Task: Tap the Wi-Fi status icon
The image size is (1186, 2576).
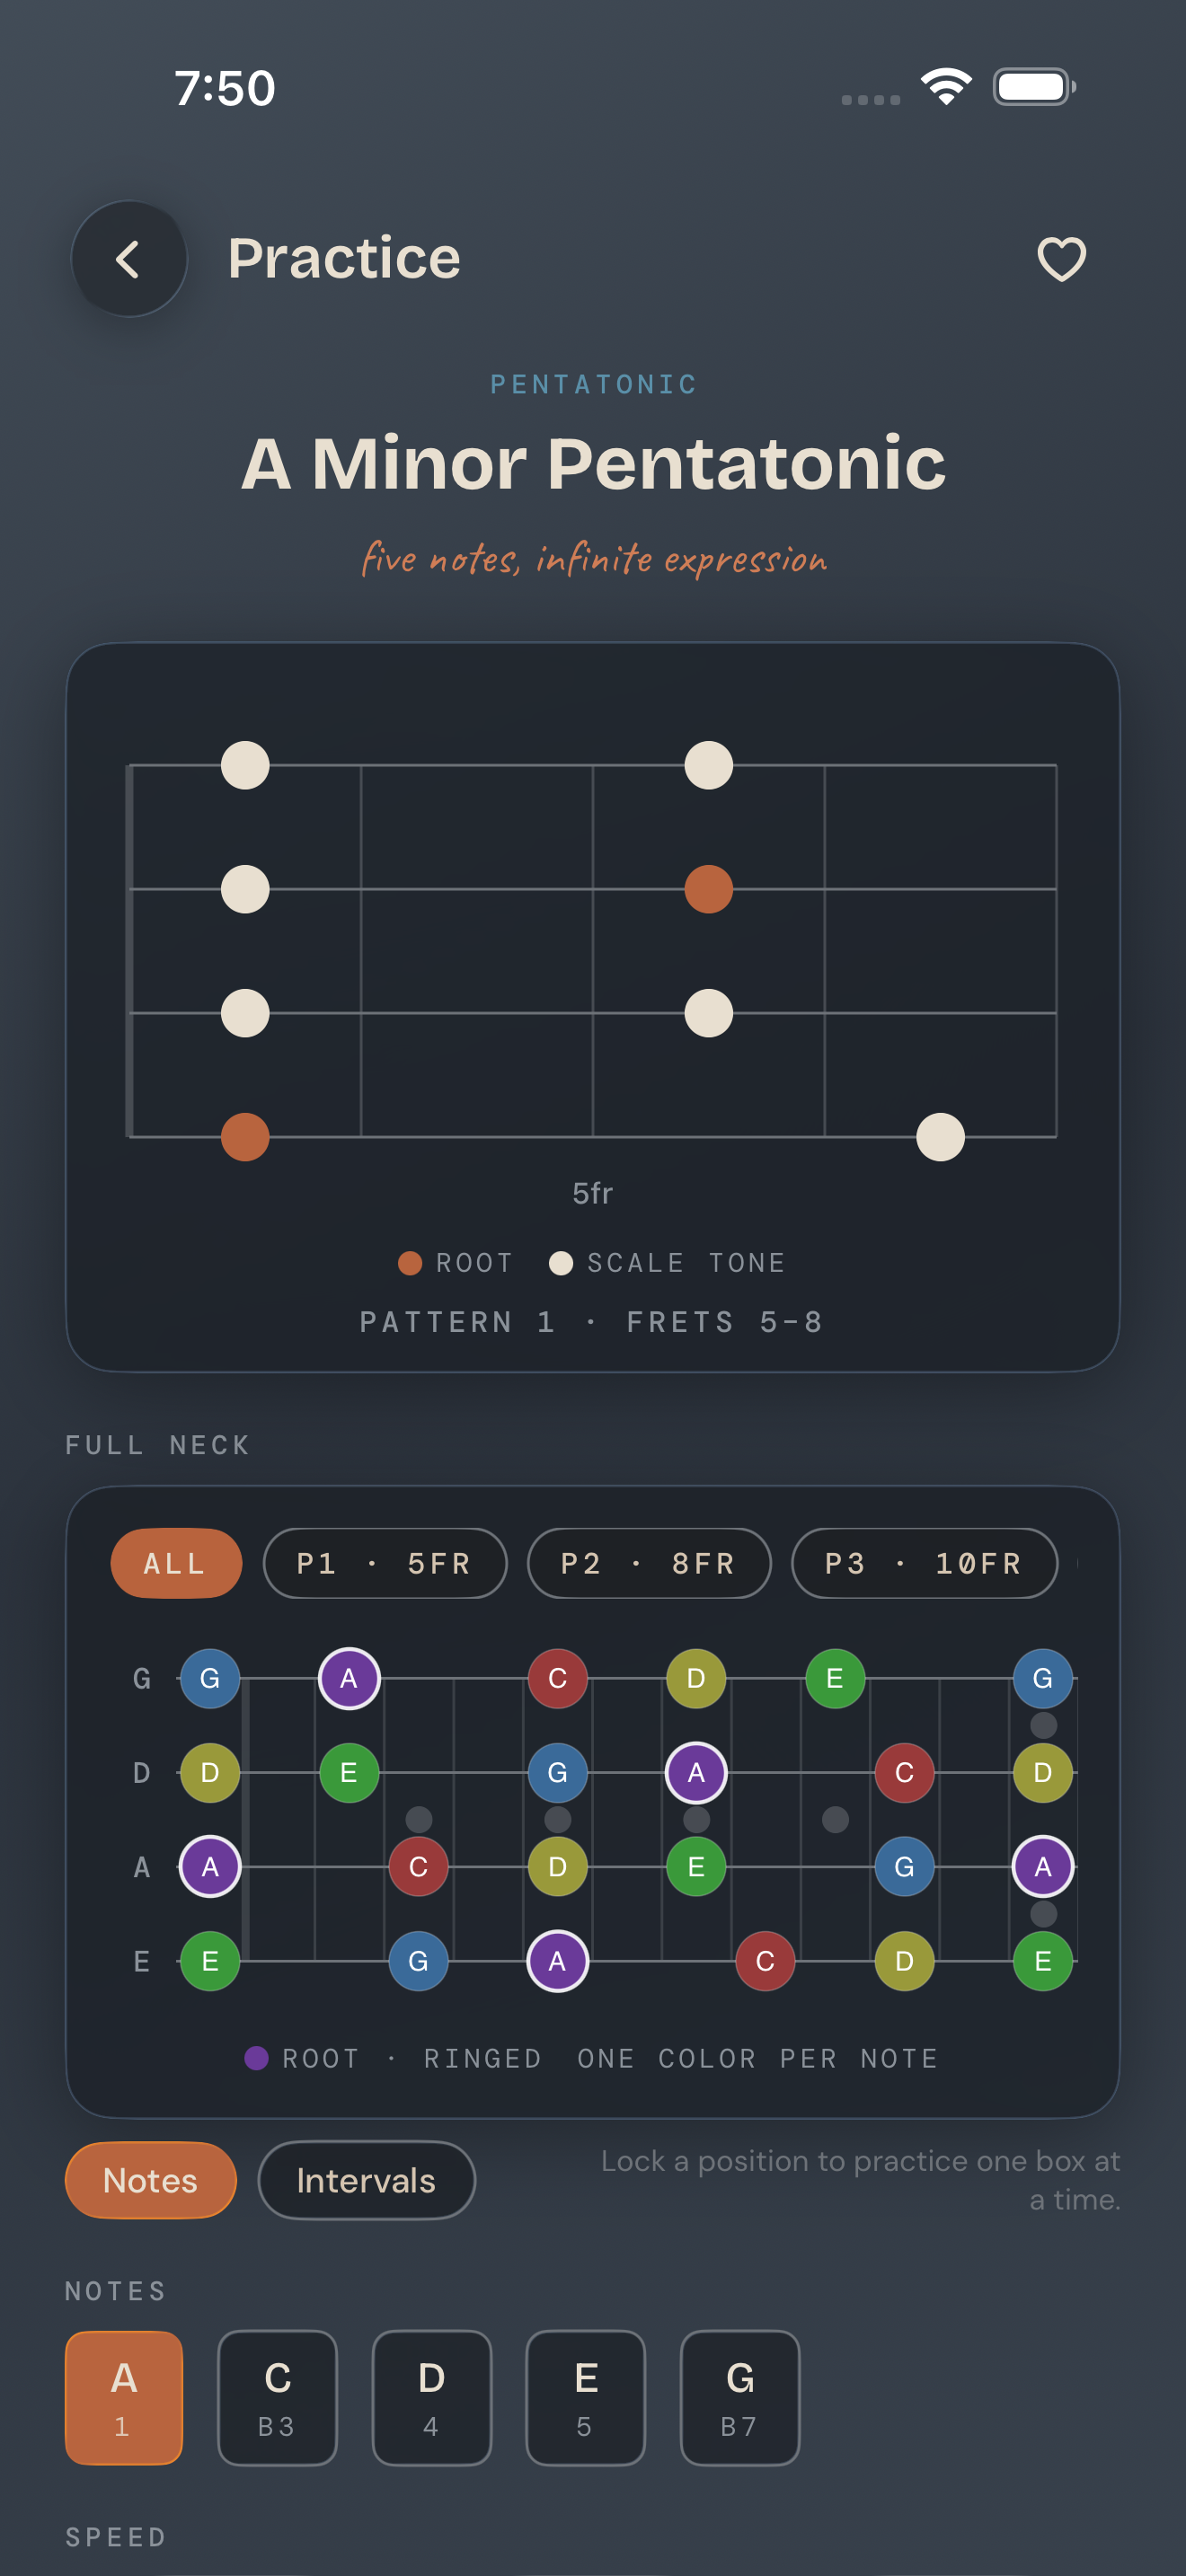Action: 946,87
